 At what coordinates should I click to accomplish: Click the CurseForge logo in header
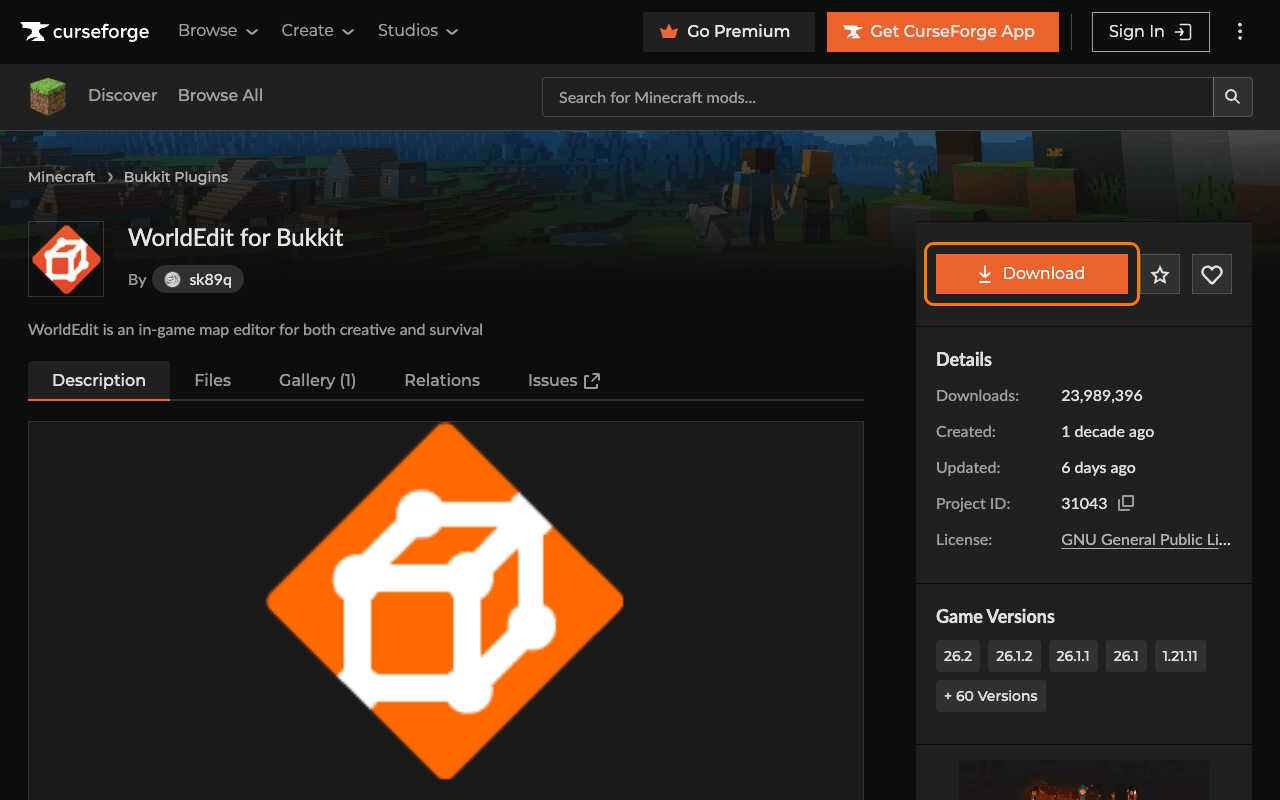click(x=85, y=32)
